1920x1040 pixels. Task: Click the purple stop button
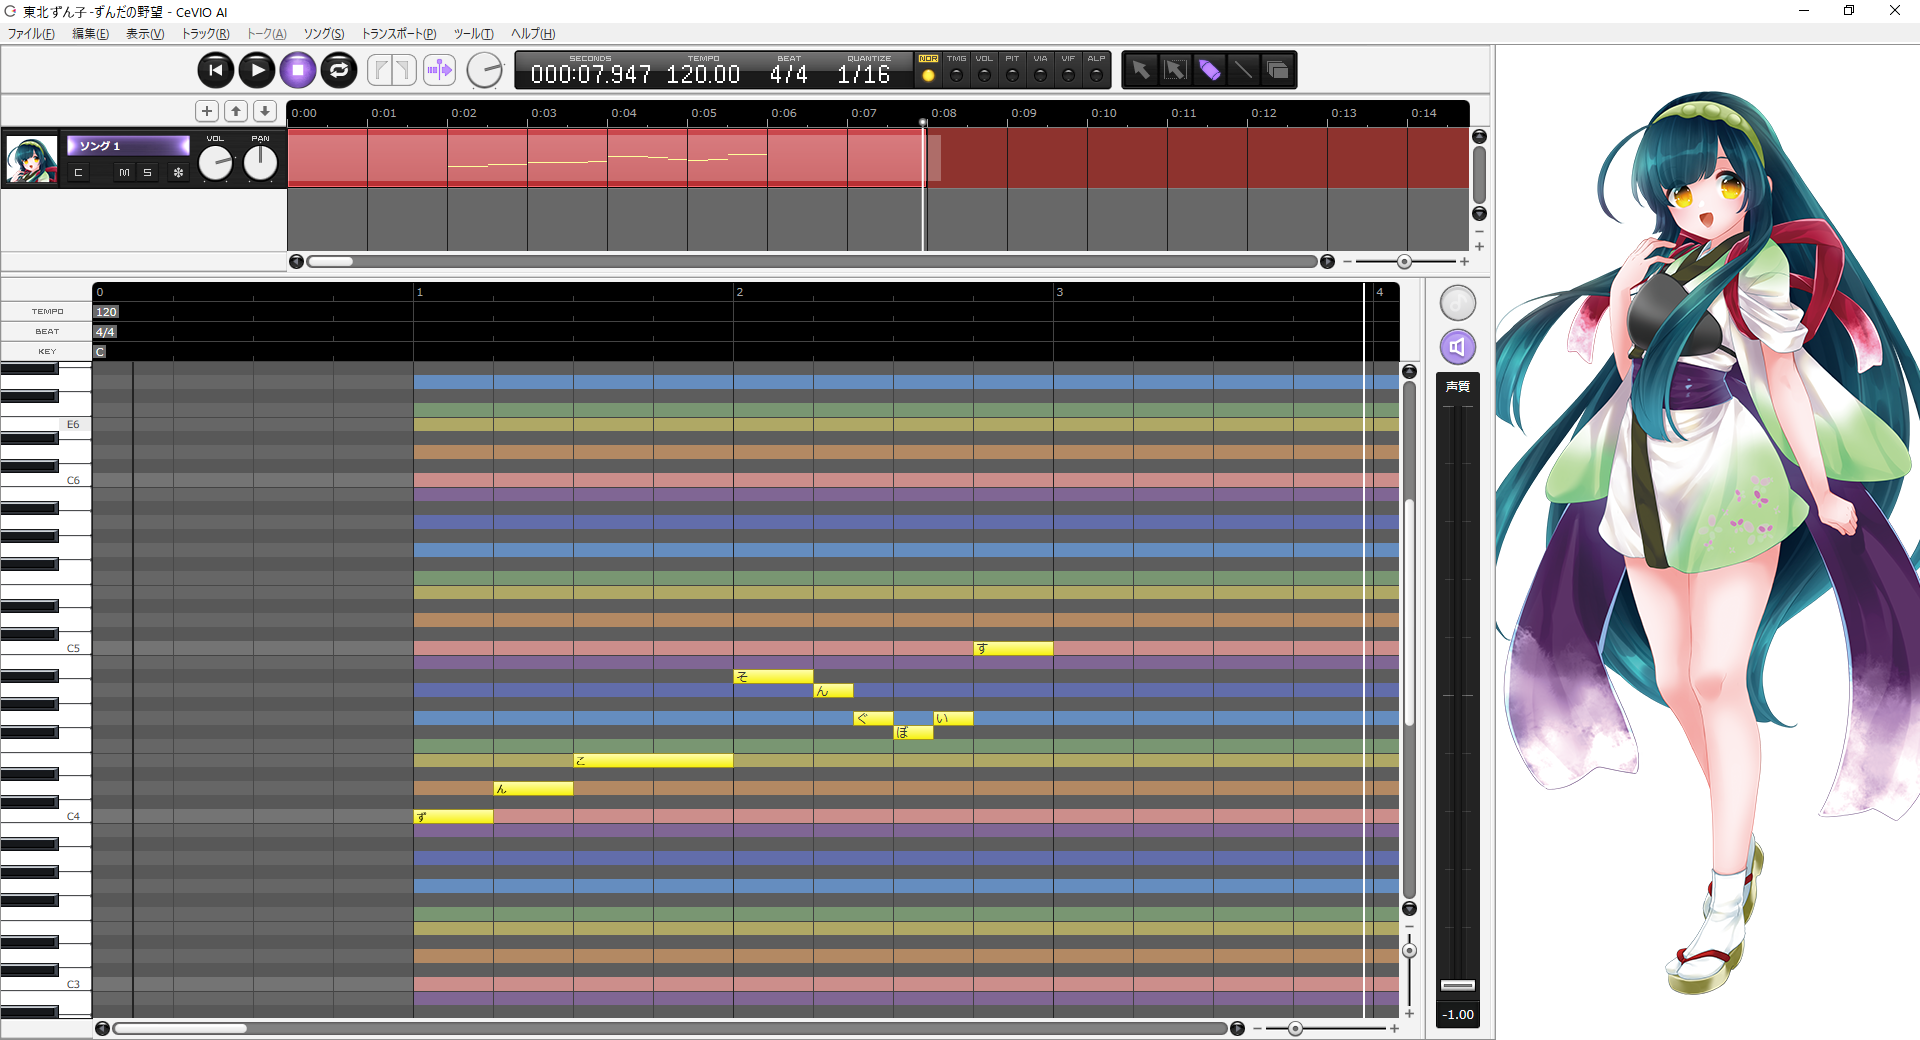tap(298, 70)
